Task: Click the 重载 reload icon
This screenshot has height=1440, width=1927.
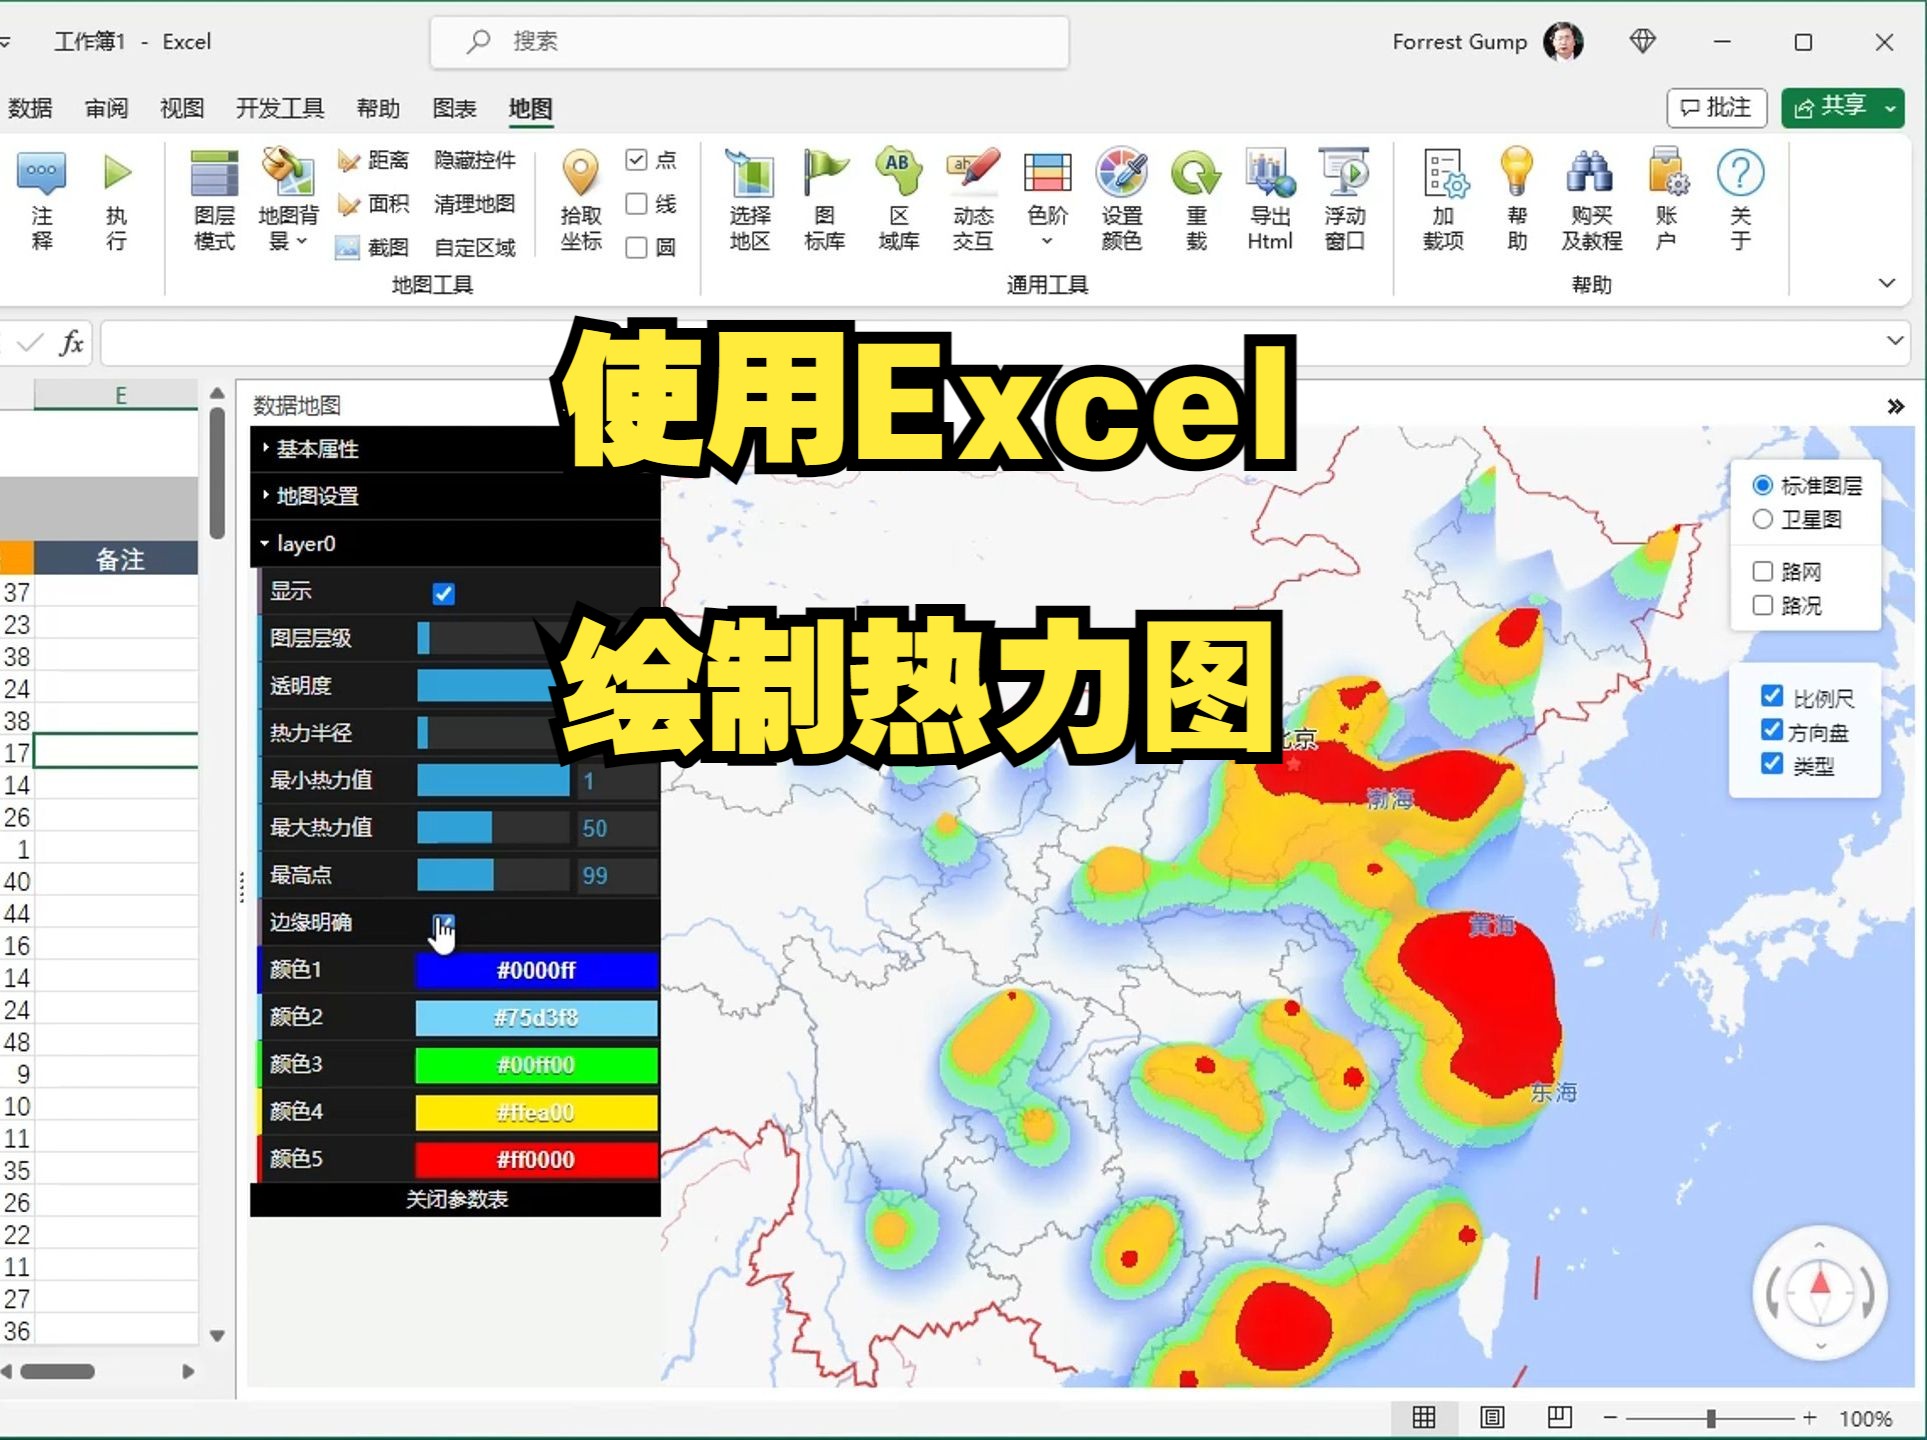Action: pos(1196,172)
